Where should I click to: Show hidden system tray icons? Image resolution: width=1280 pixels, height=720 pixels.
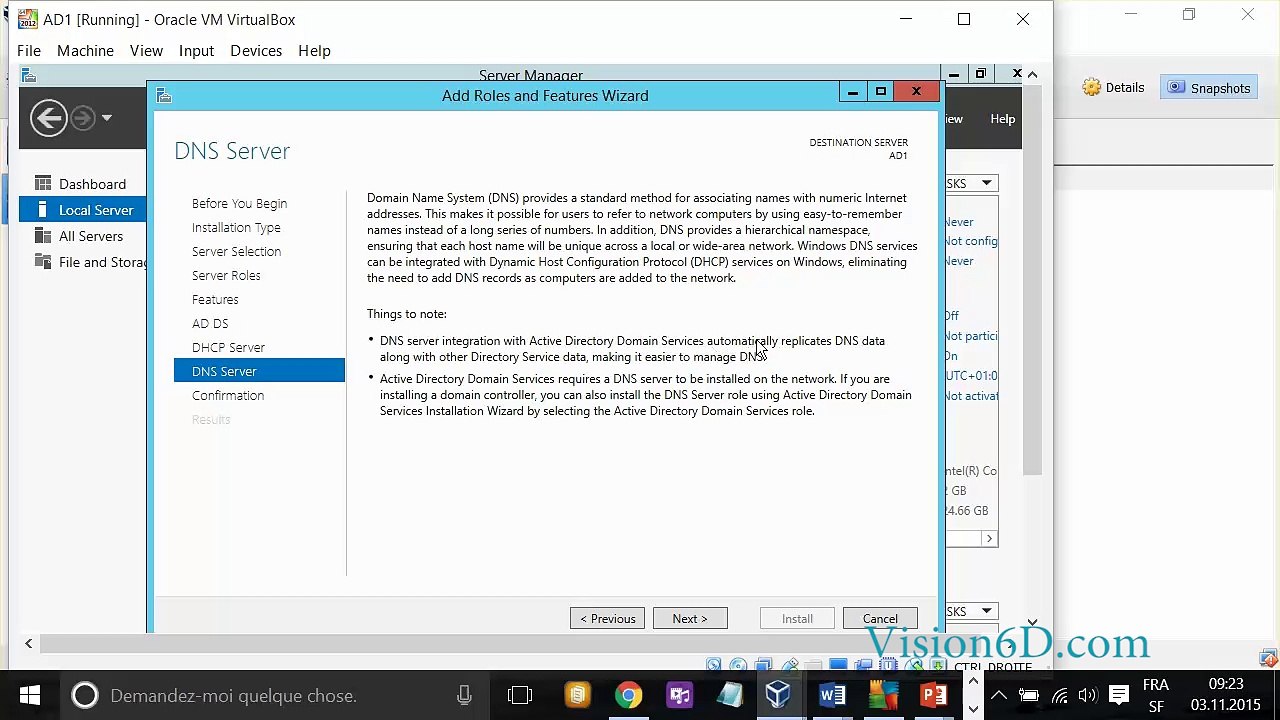[999, 696]
